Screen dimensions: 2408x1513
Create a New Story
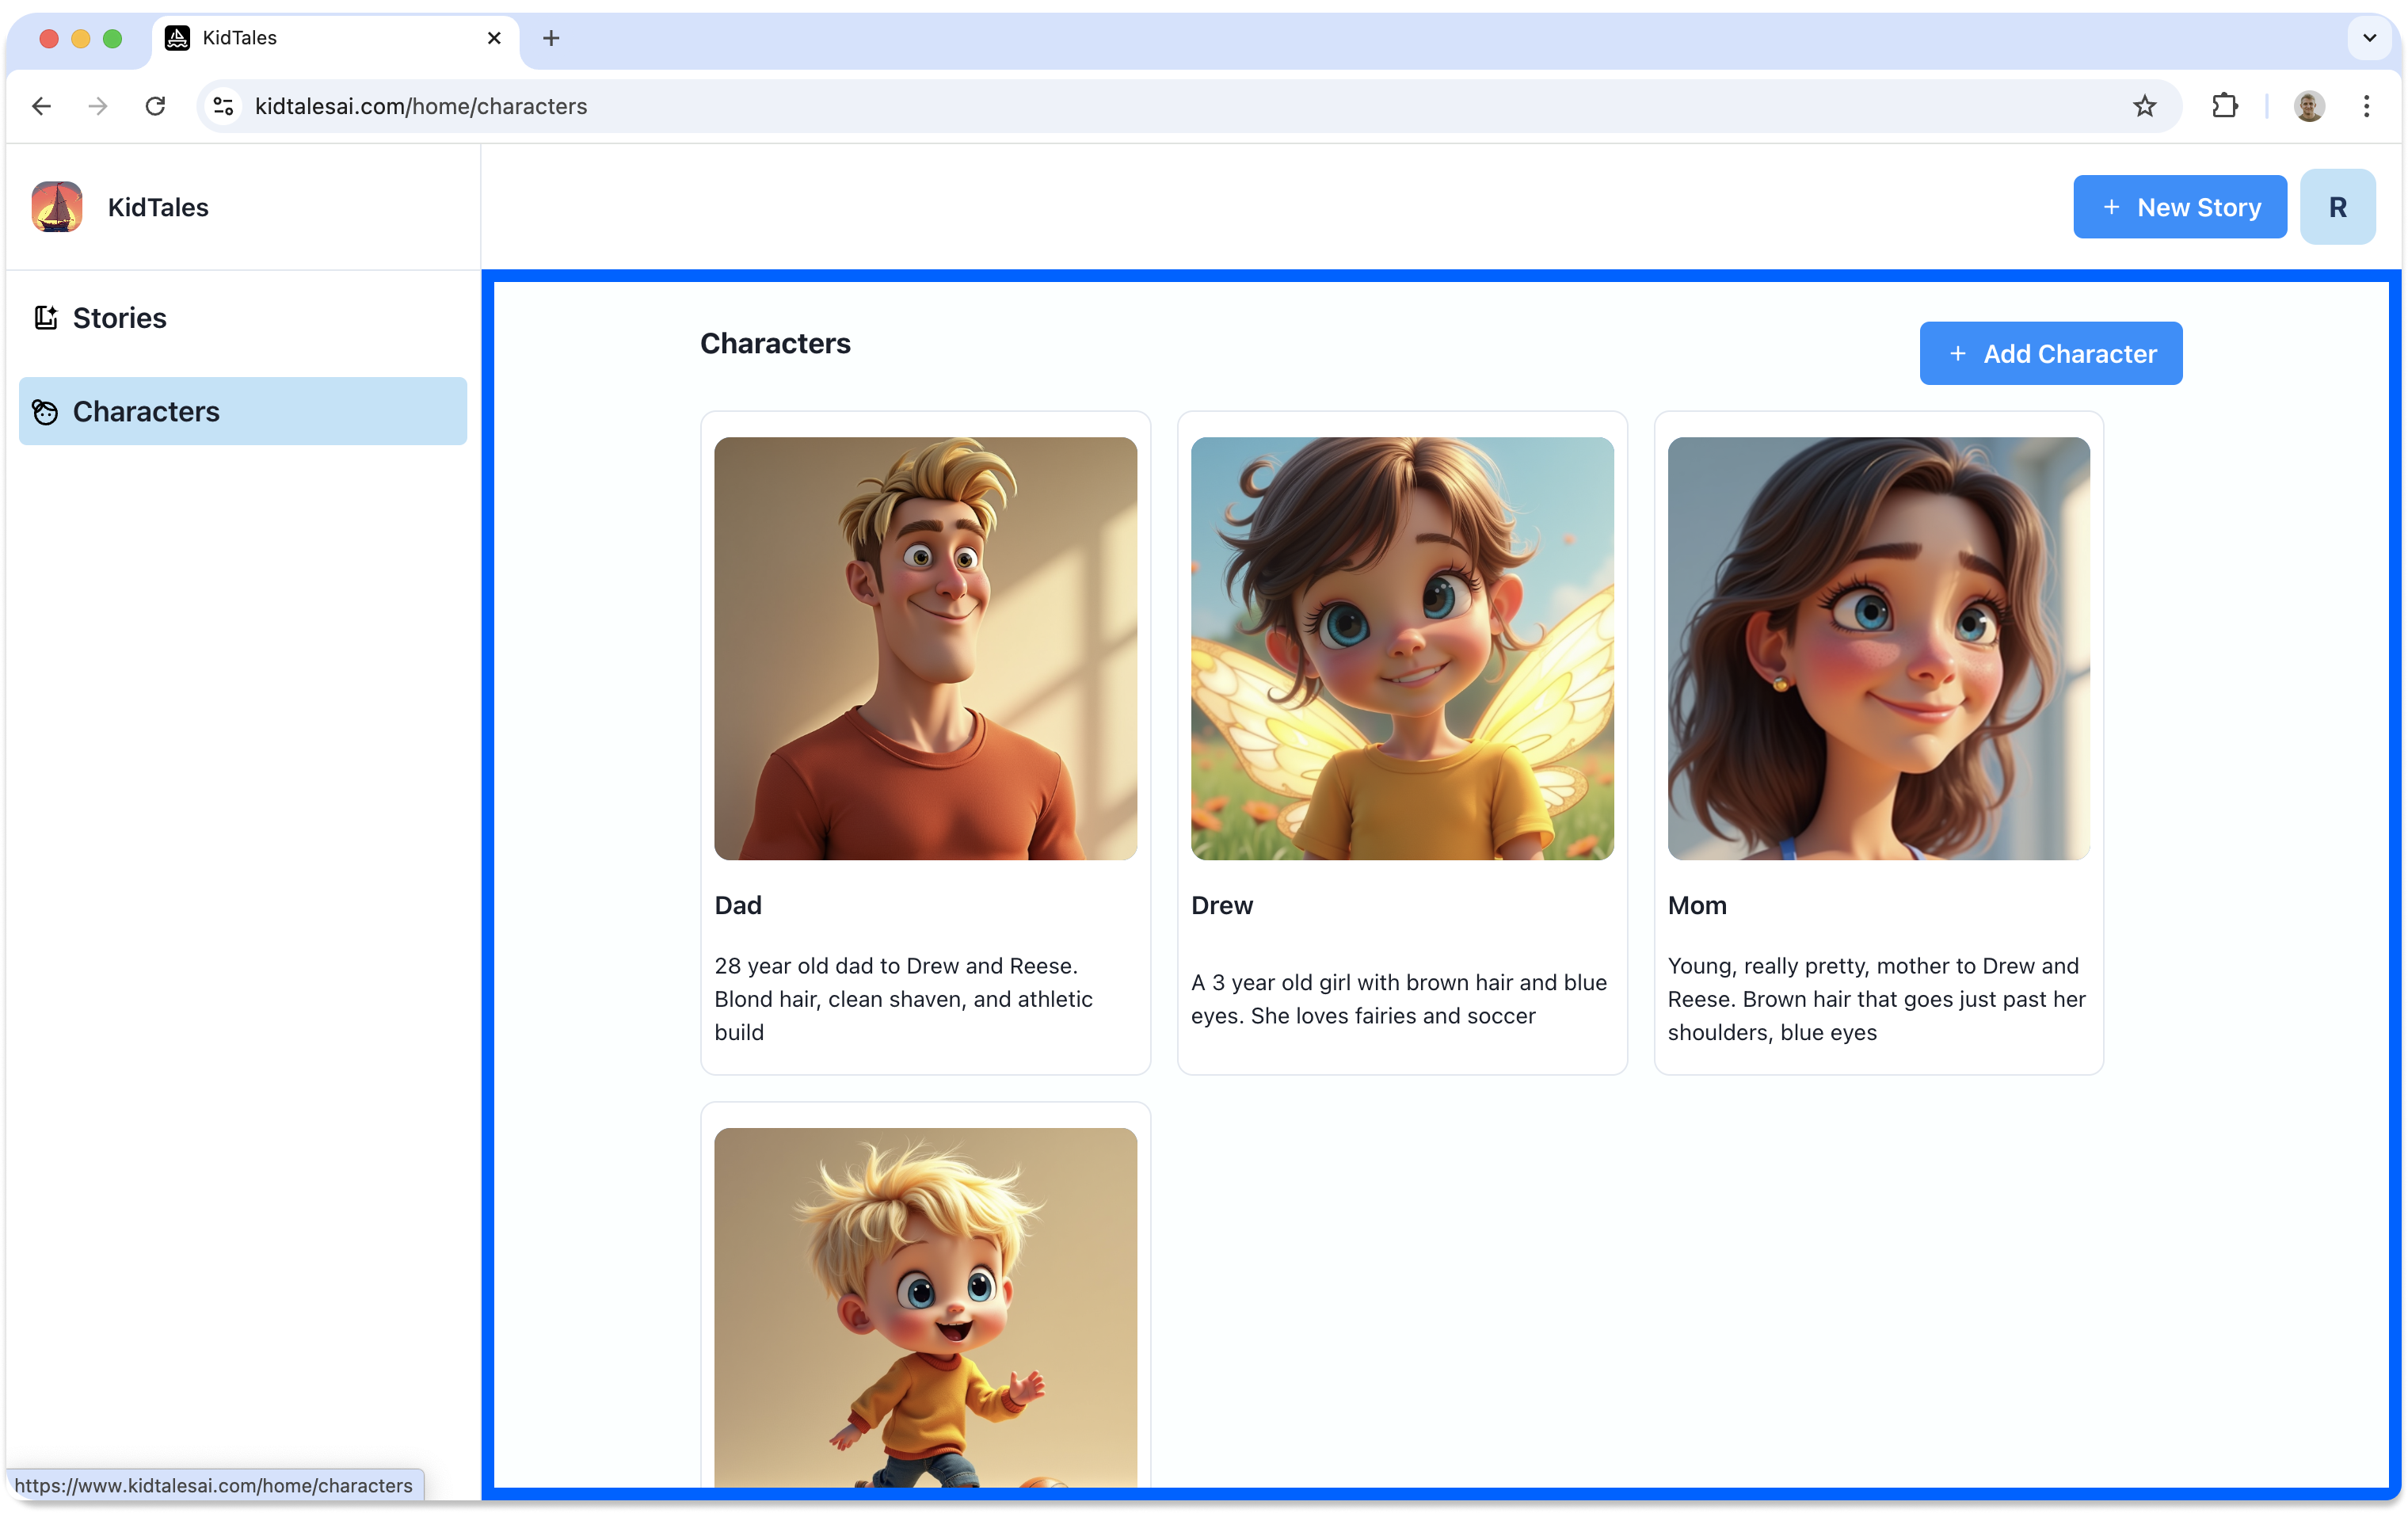pos(2179,207)
